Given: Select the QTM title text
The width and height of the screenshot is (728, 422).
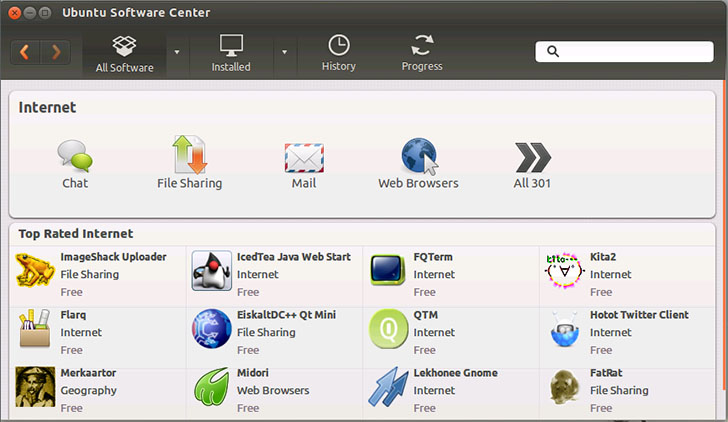Looking at the screenshot, I should click(x=426, y=315).
